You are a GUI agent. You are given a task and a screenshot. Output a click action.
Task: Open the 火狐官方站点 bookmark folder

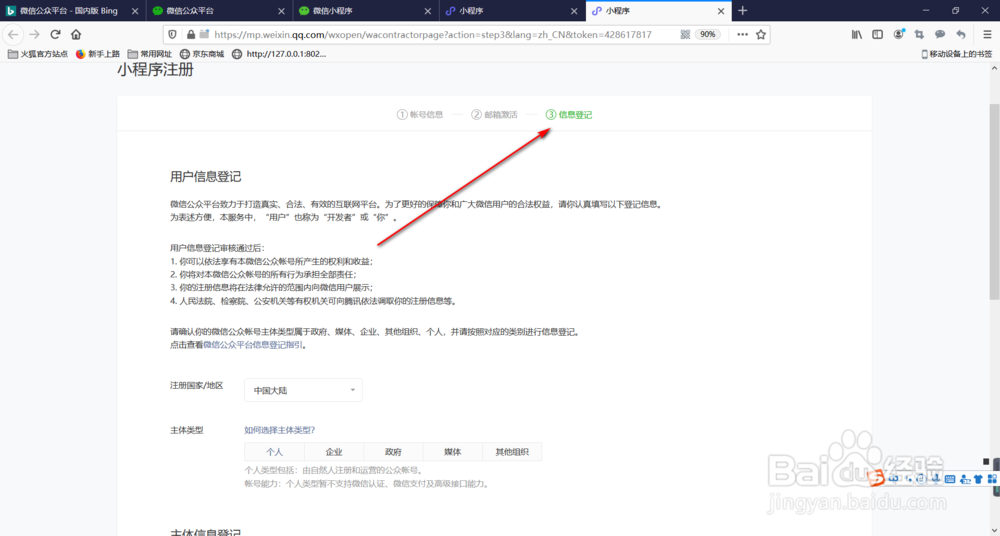[38, 54]
